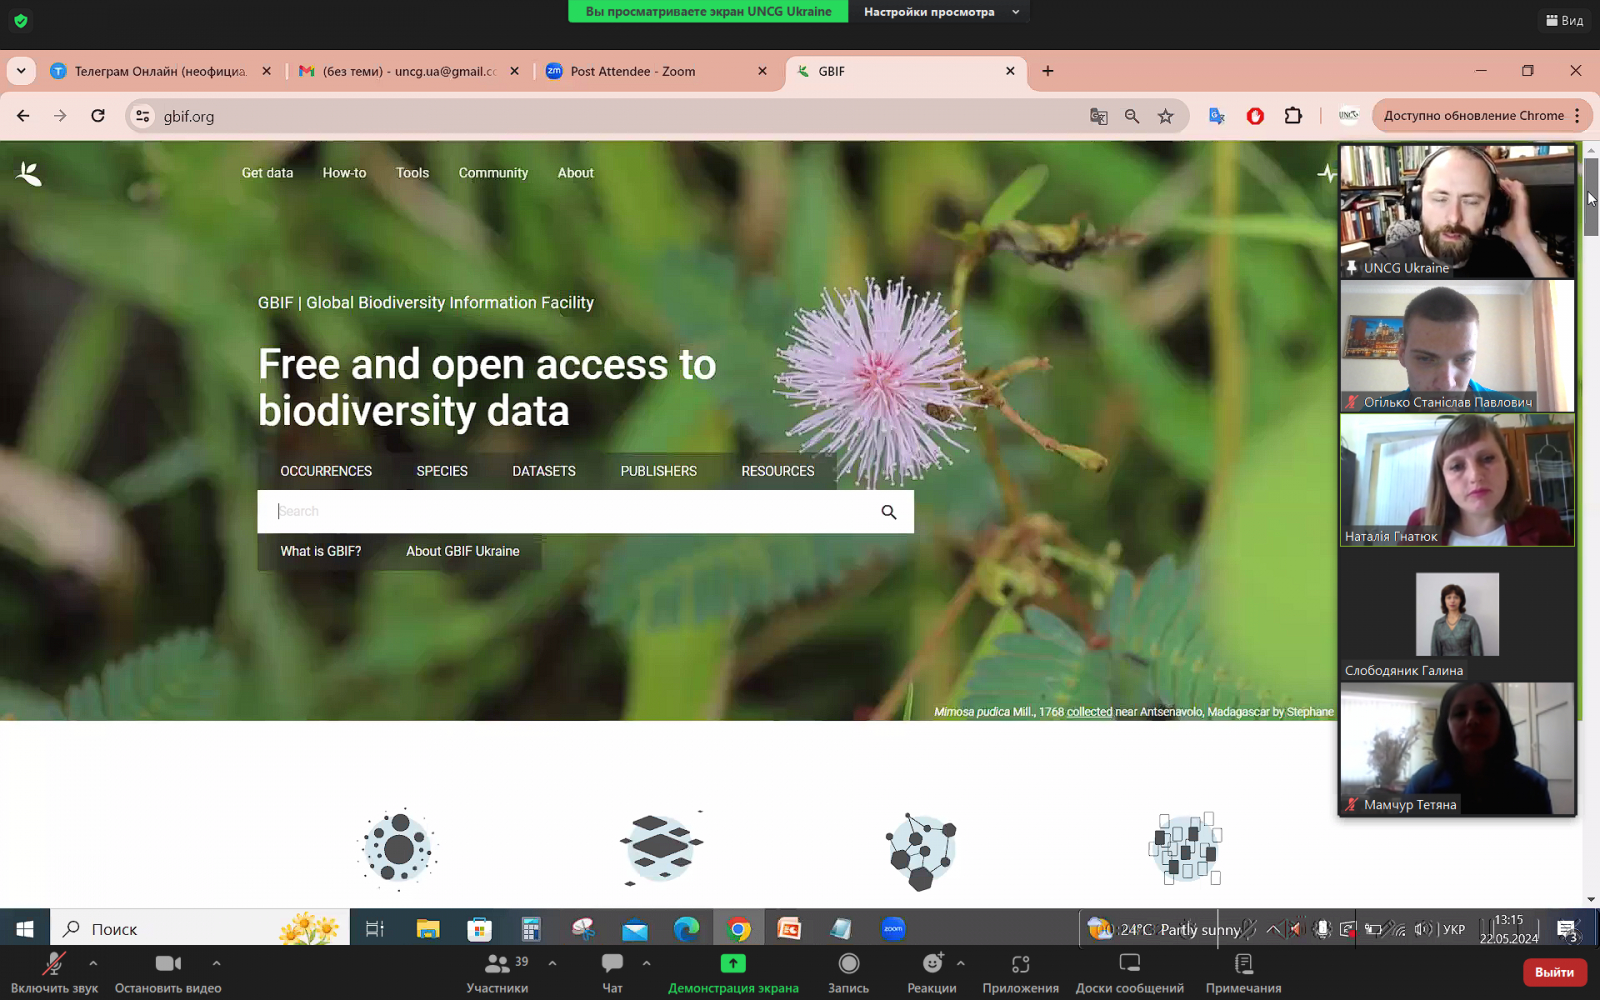Open the Chrome tab search dropdown
This screenshot has height=1000, width=1600.
[x=21, y=71]
